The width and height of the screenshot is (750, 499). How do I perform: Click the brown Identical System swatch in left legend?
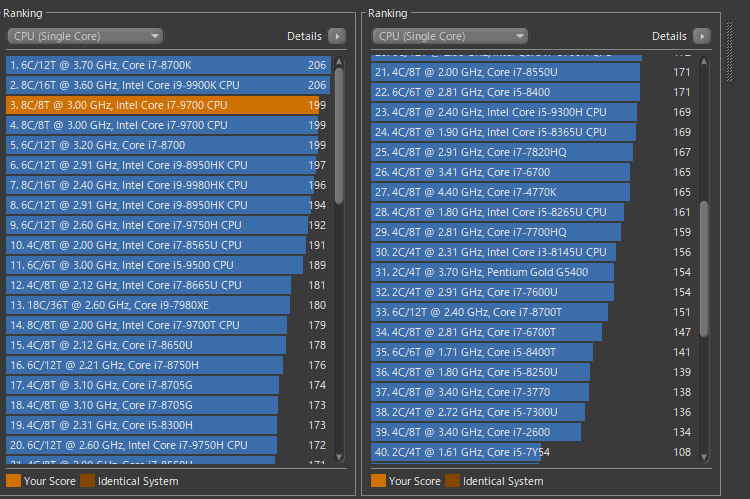(x=88, y=481)
